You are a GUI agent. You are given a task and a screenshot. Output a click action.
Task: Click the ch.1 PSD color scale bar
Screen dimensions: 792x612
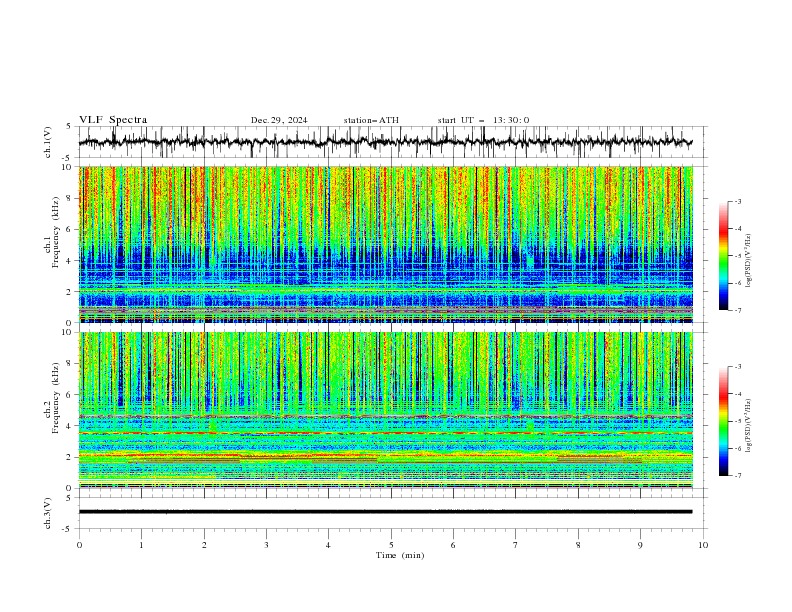[x=723, y=256]
